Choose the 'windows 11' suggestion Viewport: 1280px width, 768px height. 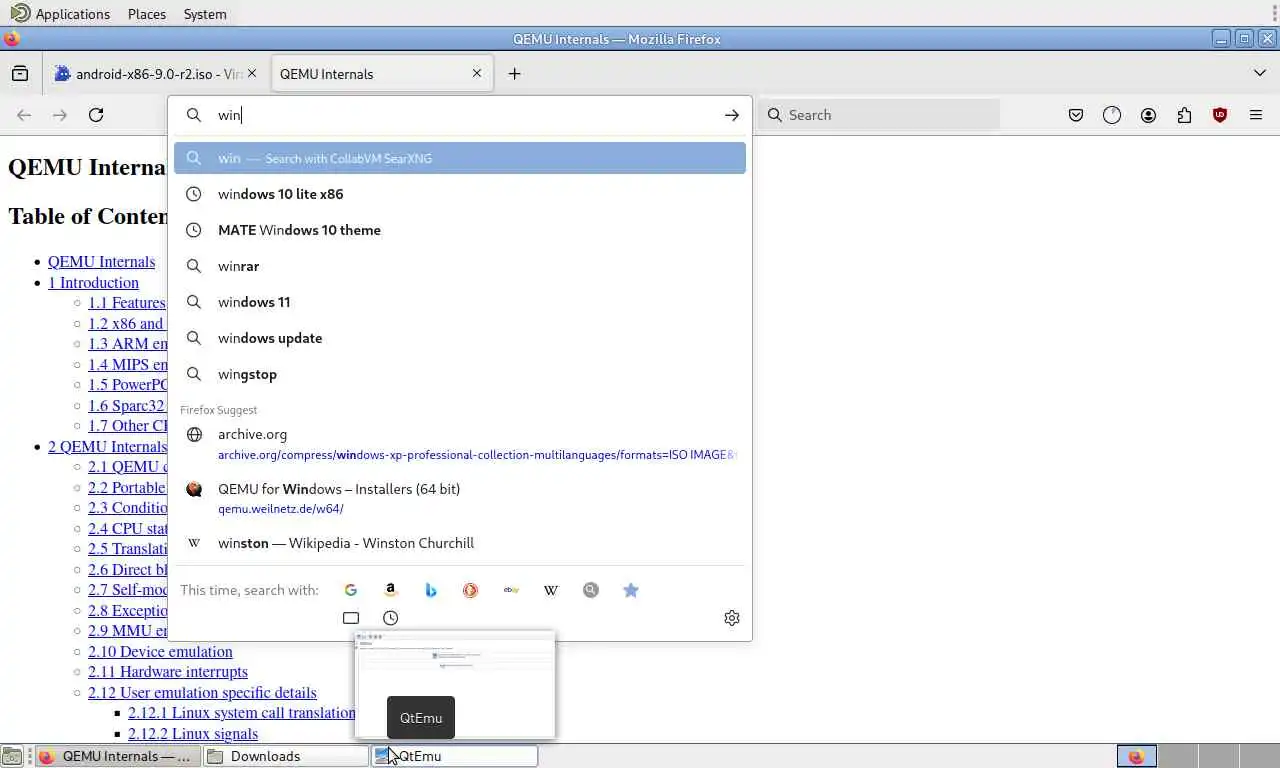coord(460,302)
